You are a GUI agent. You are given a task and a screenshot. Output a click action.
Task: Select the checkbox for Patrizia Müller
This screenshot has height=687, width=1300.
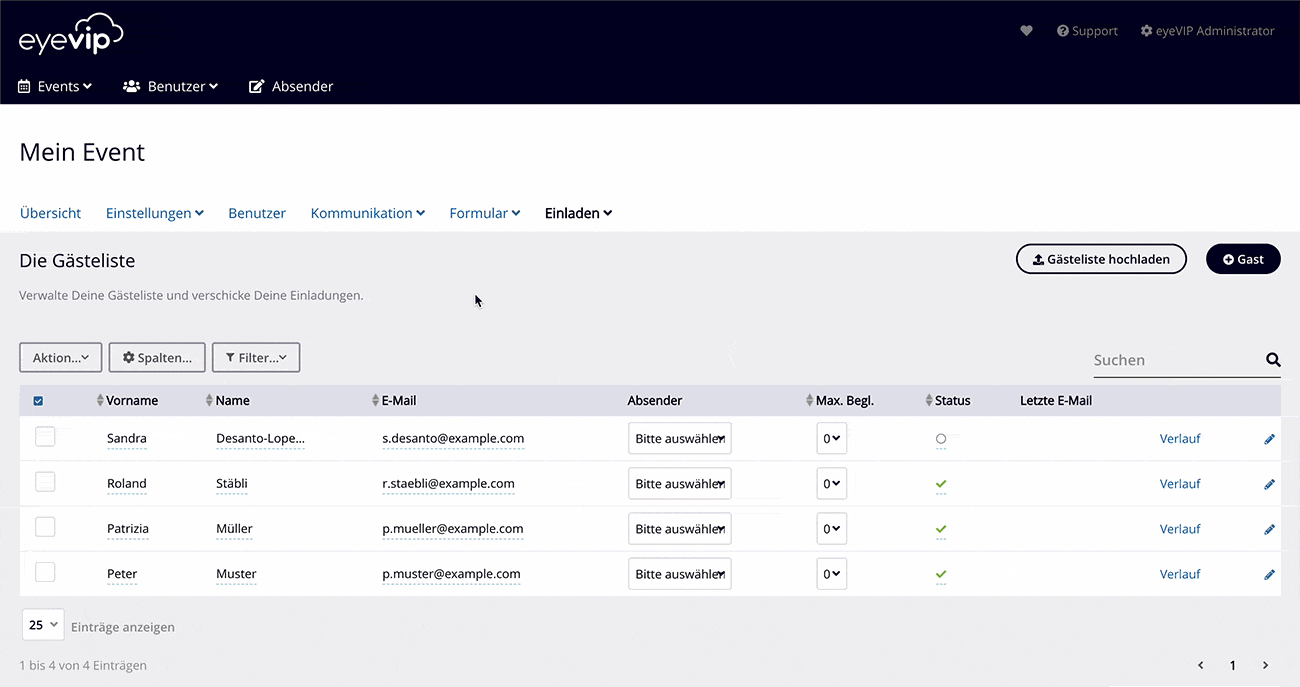pyautogui.click(x=45, y=526)
